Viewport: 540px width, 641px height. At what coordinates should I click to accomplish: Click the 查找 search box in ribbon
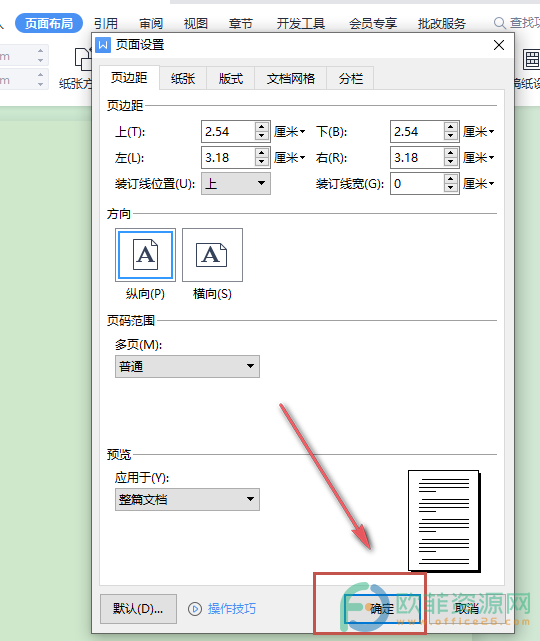(x=517, y=23)
